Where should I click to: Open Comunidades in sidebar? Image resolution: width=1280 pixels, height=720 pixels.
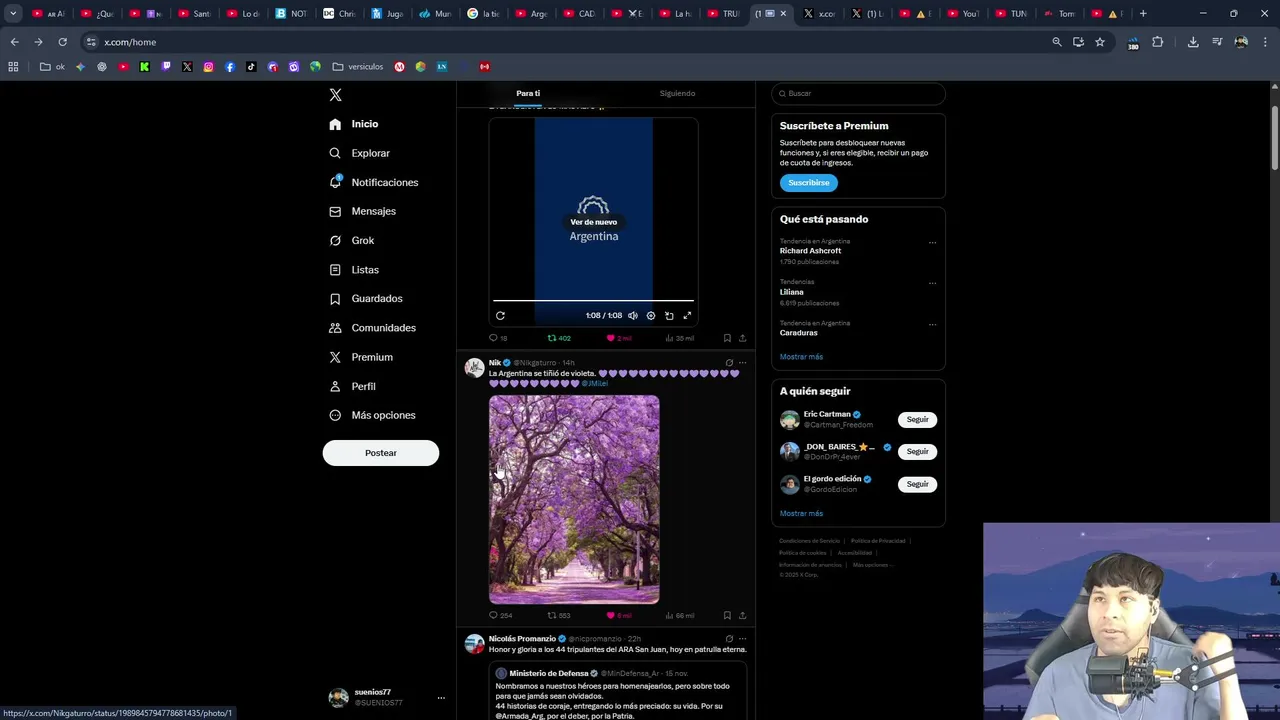tap(372, 328)
